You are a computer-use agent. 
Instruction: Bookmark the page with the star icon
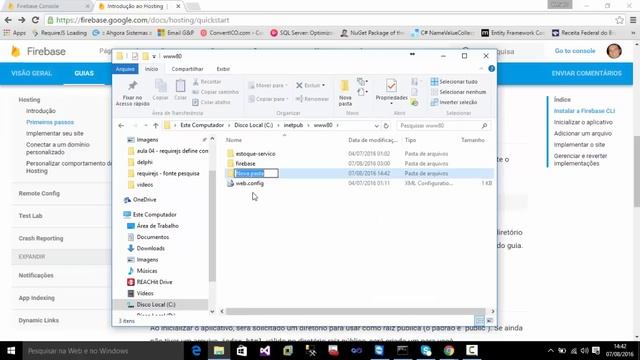(x=619, y=20)
